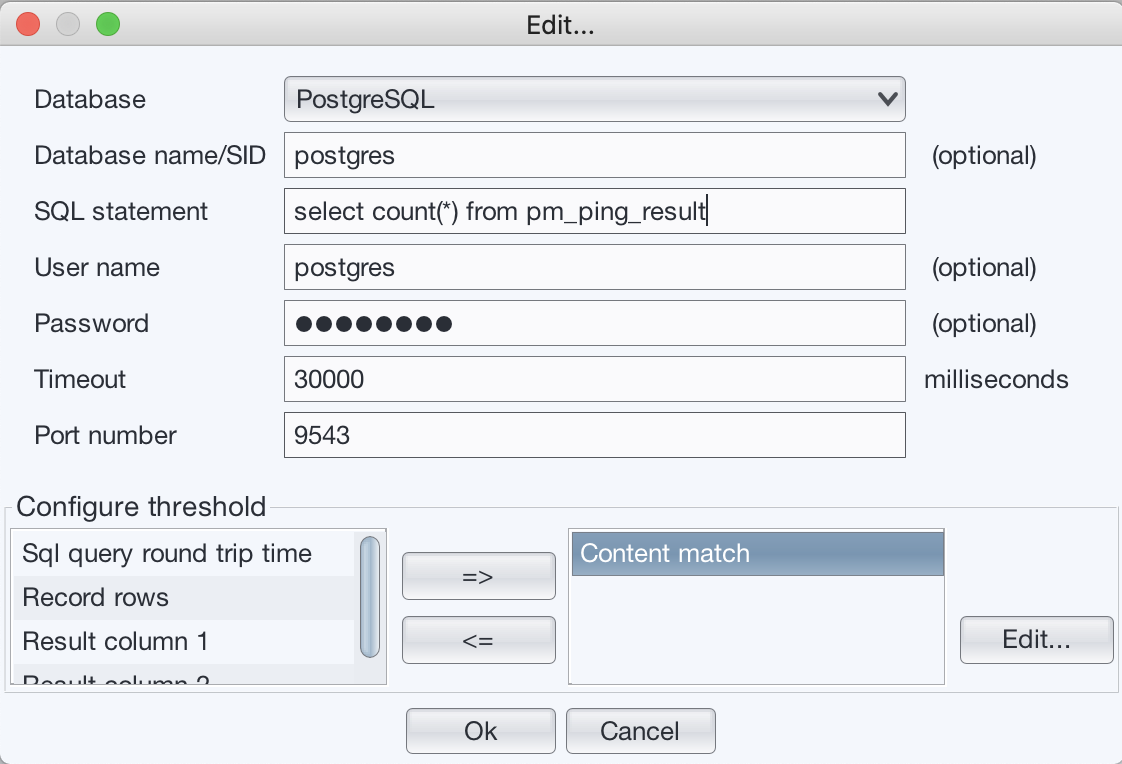Click the Edit... threshold button
This screenshot has width=1122, height=764.
click(x=1036, y=640)
